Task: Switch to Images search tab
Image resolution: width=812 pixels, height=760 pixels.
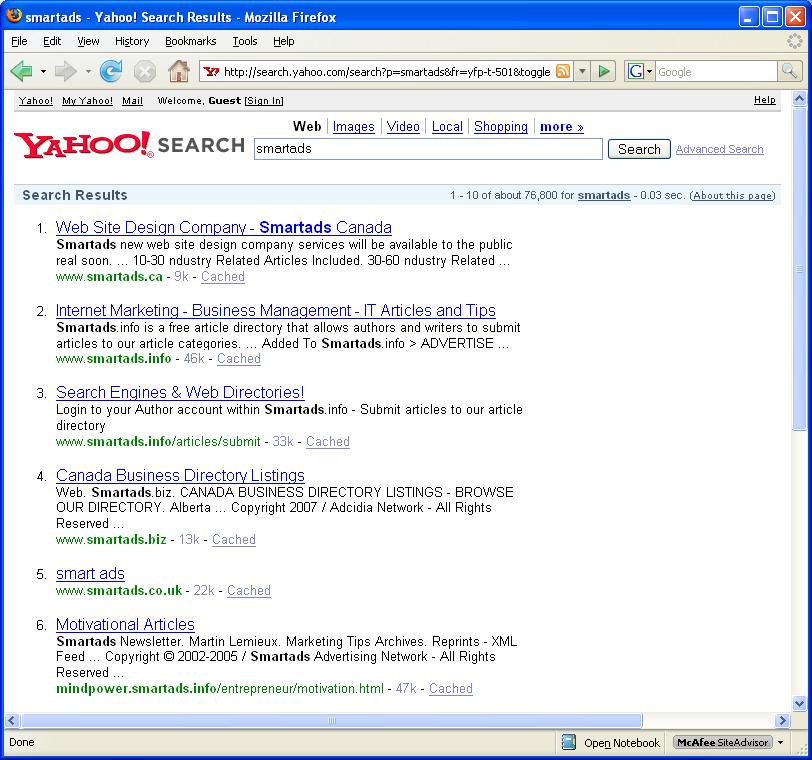Action: pyautogui.click(x=353, y=126)
